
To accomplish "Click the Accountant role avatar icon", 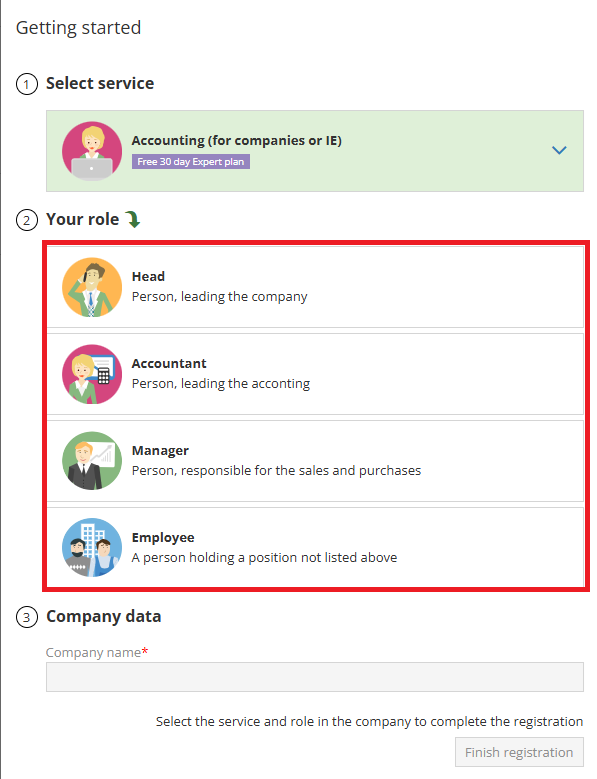I will [x=92, y=374].
